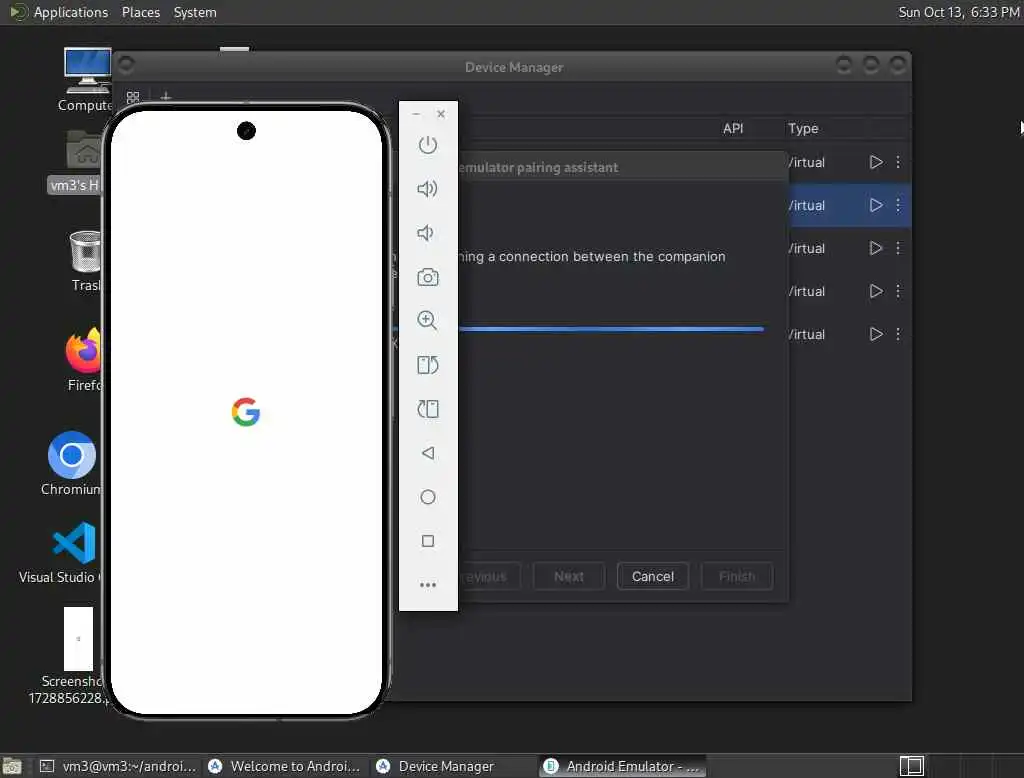Tap the emulator Overview square button
Viewport: 1024px width, 778px height.
428,541
